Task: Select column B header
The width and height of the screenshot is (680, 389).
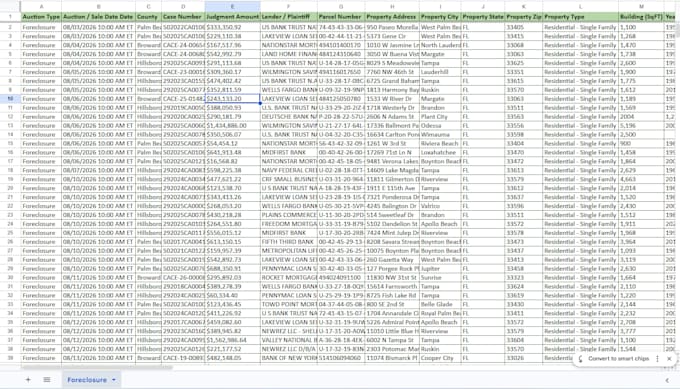Action: [98, 6]
